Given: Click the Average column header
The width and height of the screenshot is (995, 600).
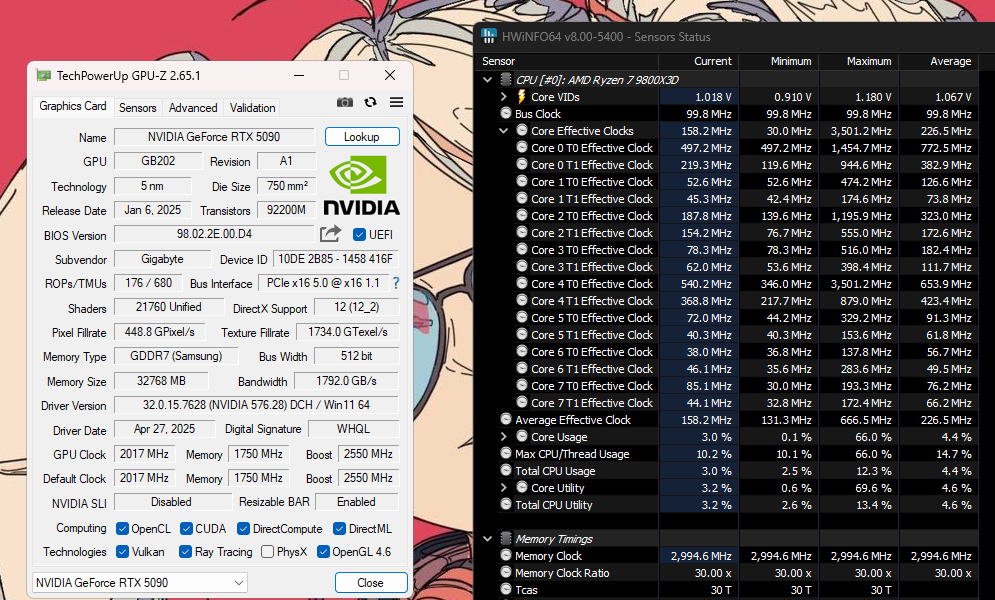Looking at the screenshot, I should [x=939, y=61].
